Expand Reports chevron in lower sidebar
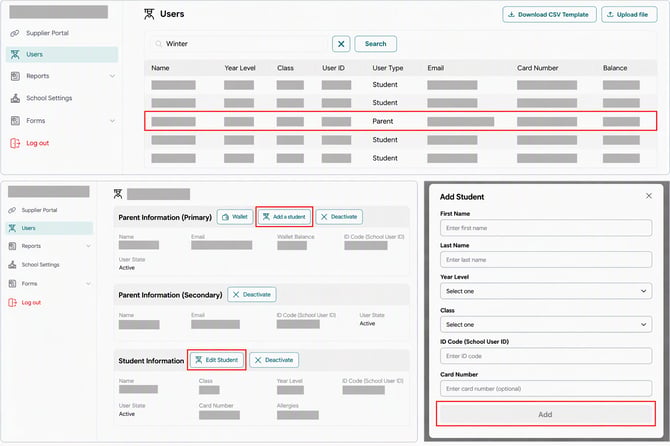This screenshot has width=670, height=446. [88, 246]
